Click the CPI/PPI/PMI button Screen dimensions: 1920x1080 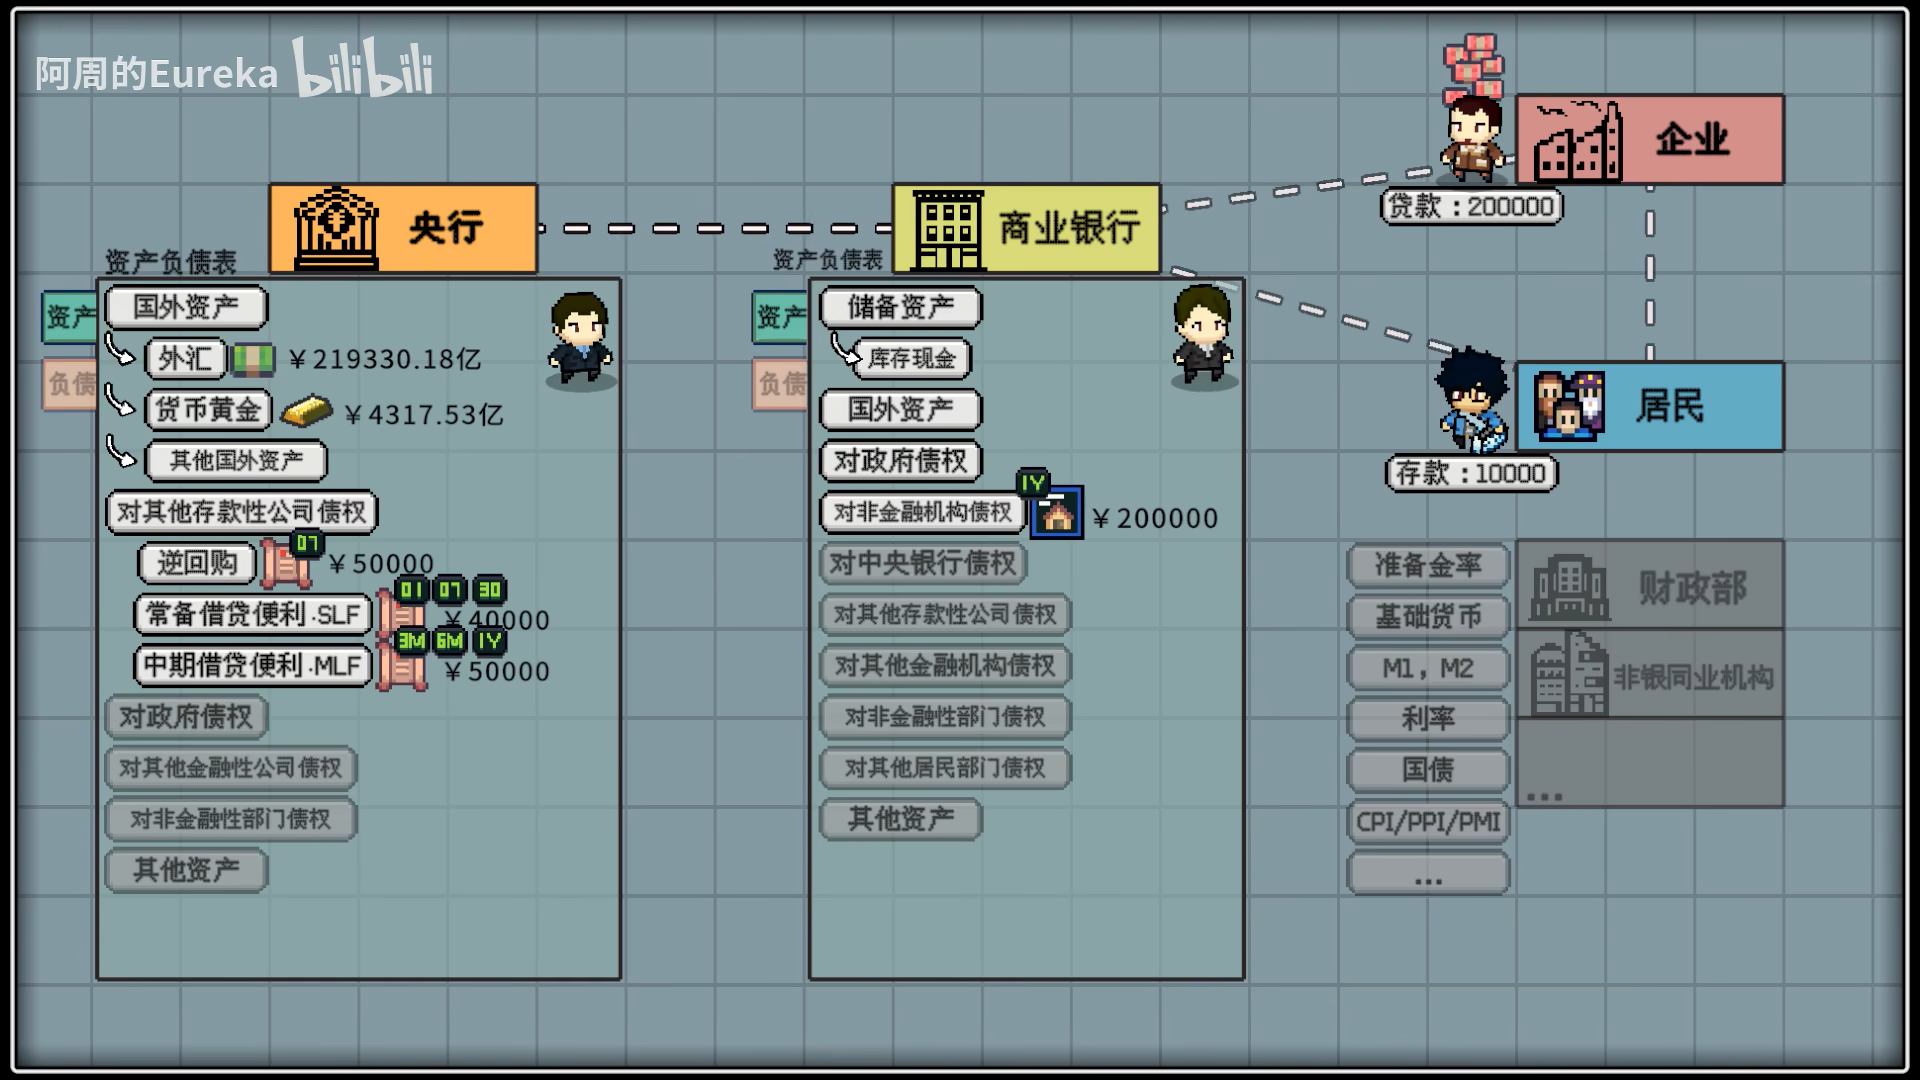pos(1427,822)
